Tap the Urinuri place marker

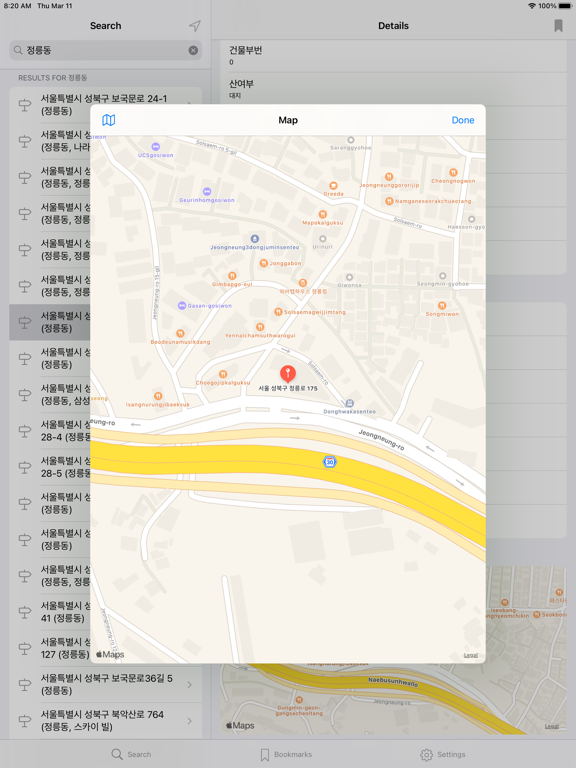[322, 239]
